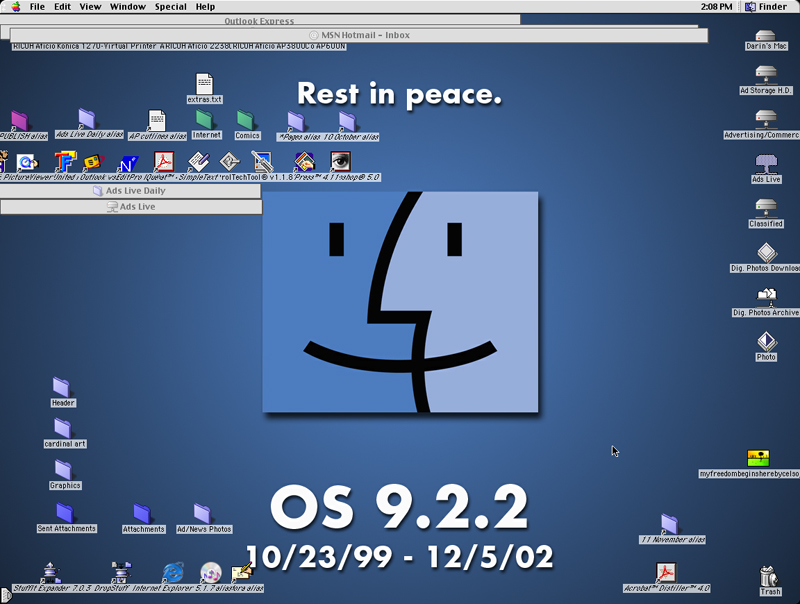Viewport: 800px width, 604px height.
Task: Select the extras.txt document icon
Action: click(204, 84)
